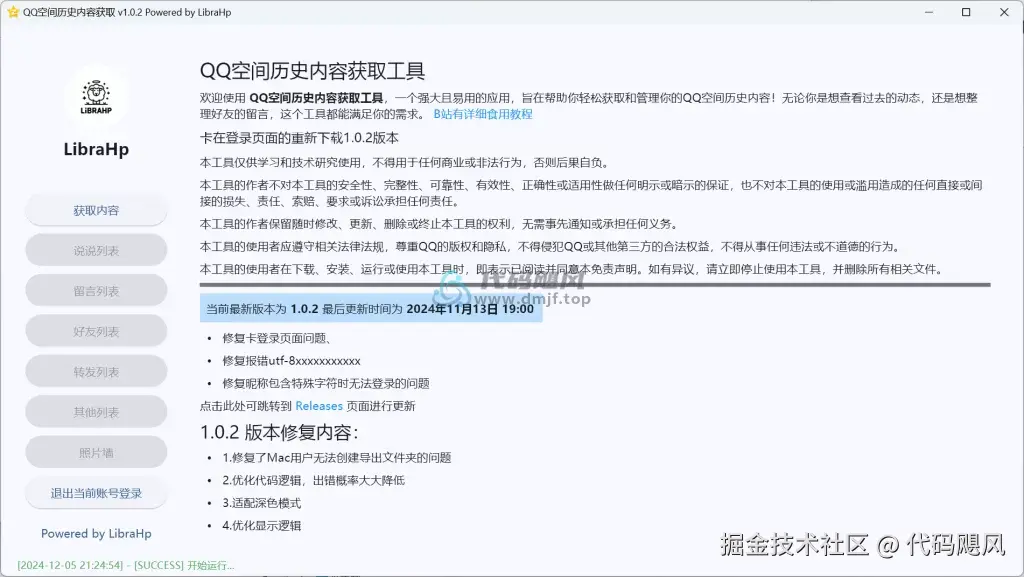The height and width of the screenshot is (577, 1024).
Task: Open the 留言列表 sidebar button
Action: (x=96, y=291)
